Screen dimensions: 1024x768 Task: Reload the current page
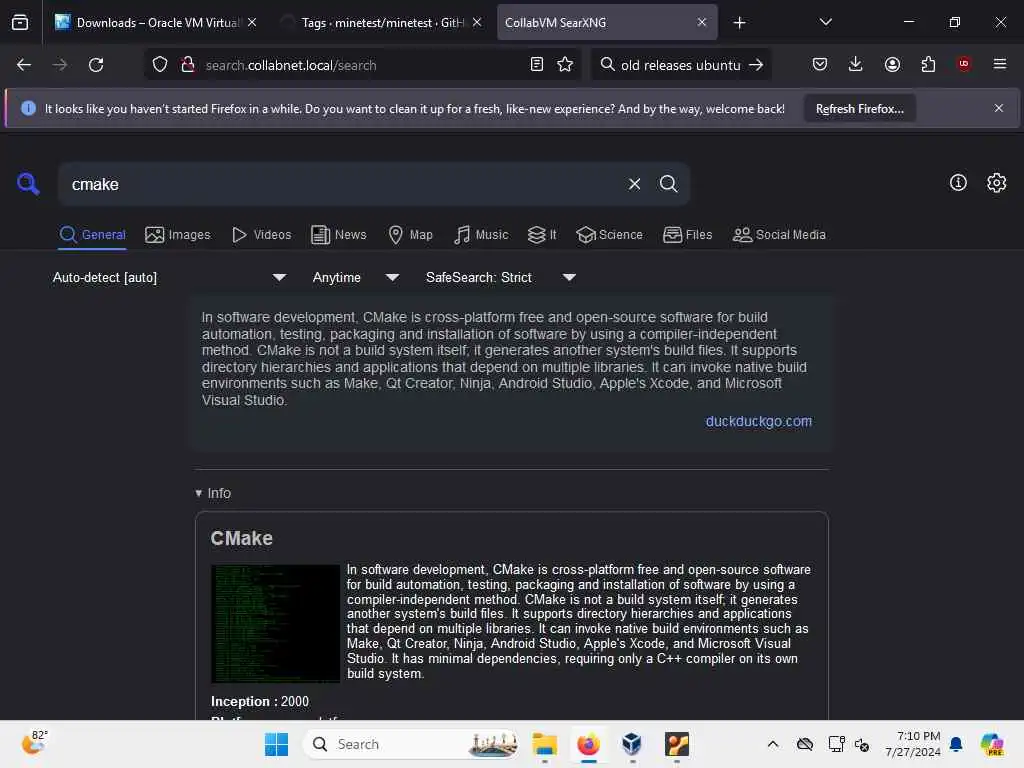click(x=96, y=65)
